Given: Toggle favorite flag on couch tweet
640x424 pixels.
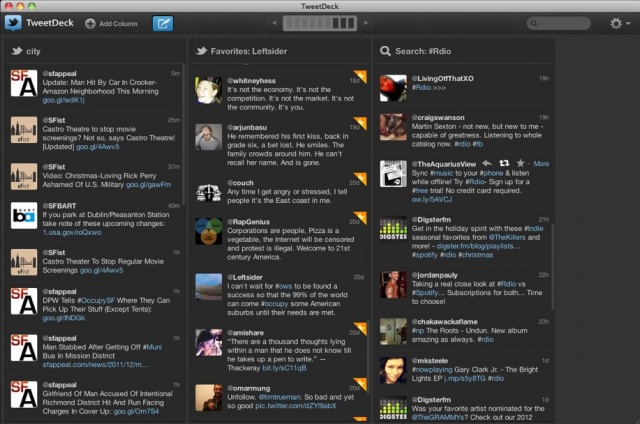Looking at the screenshot, I should [361, 178].
